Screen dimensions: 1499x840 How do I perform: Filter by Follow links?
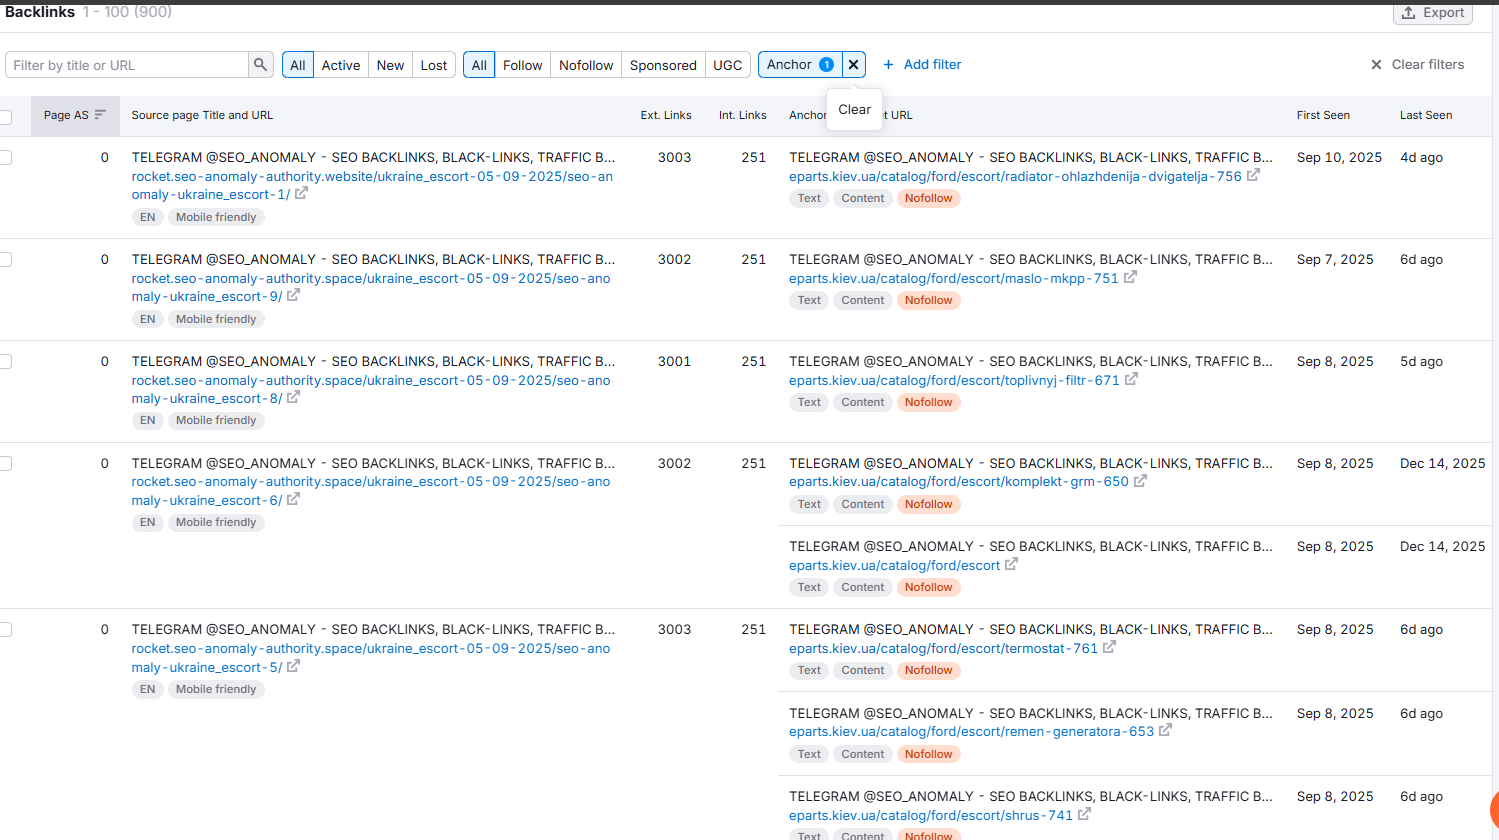523,65
